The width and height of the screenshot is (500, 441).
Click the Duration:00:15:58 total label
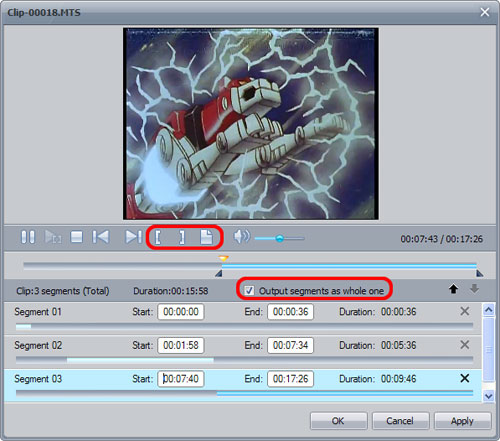[x=171, y=291]
